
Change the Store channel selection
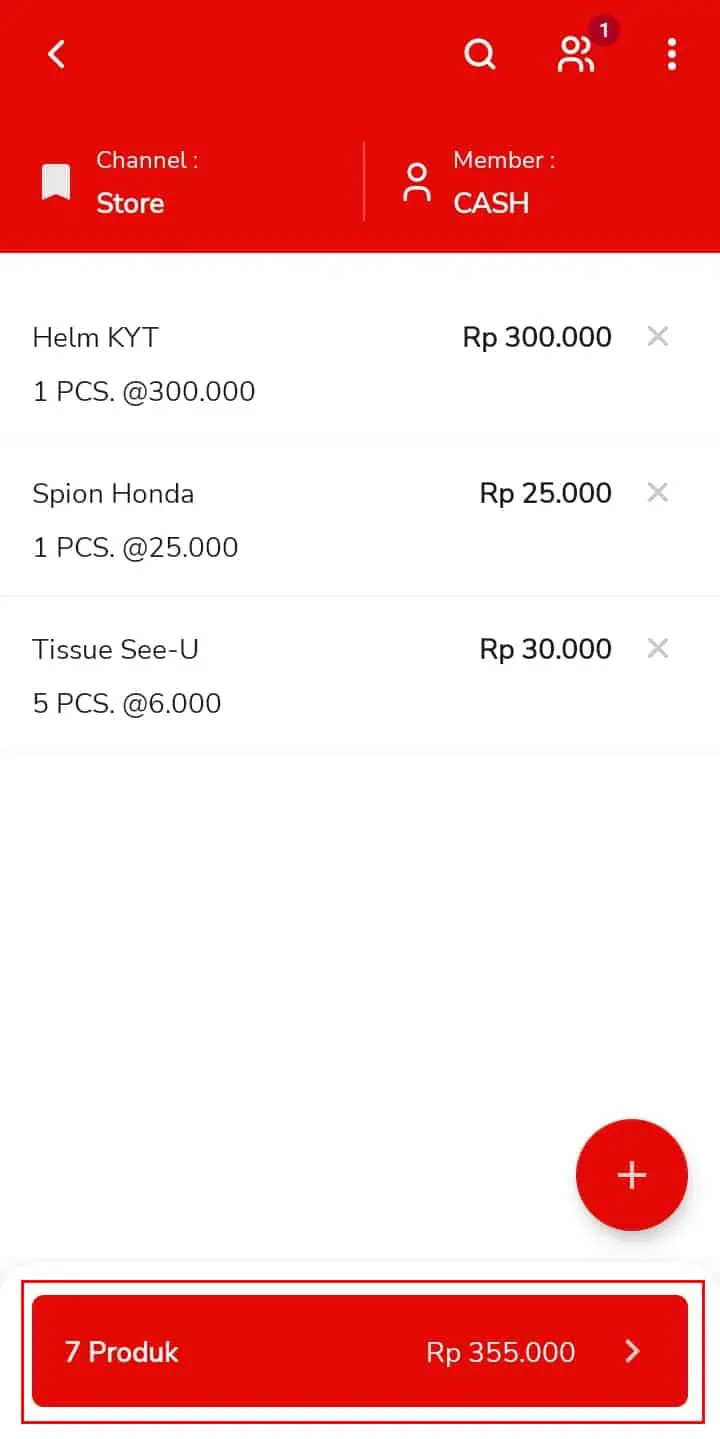tap(130, 203)
